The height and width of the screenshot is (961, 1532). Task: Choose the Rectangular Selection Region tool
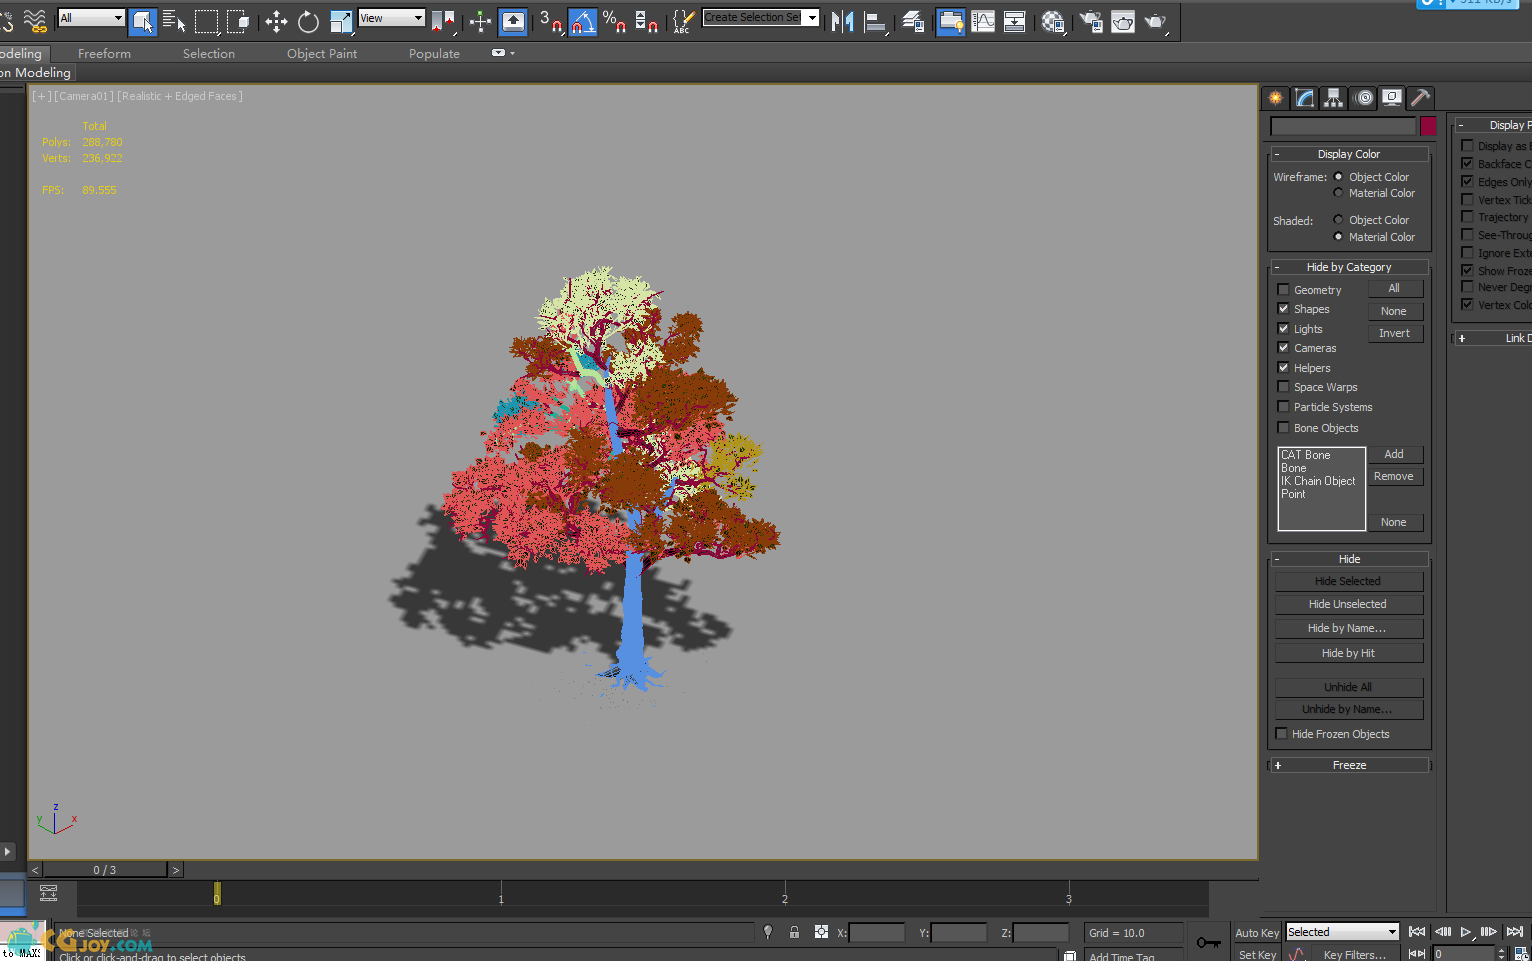click(x=206, y=21)
